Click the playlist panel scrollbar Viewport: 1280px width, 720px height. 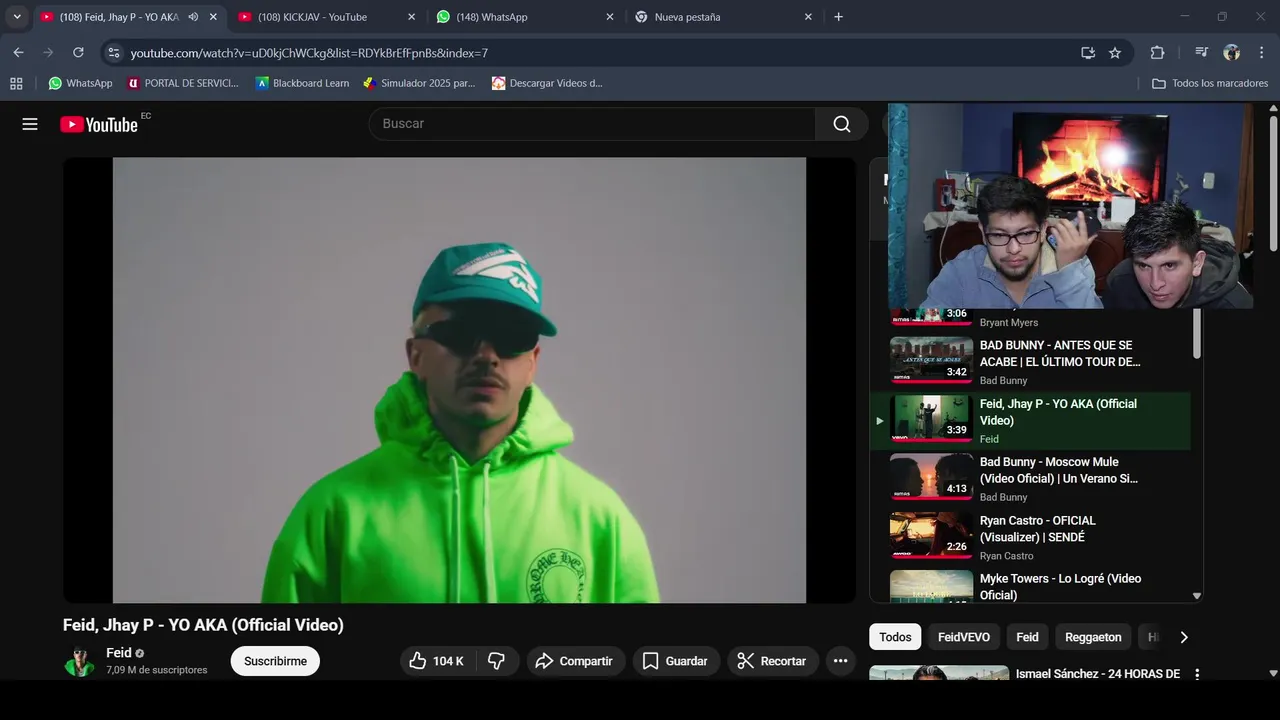(x=1197, y=334)
